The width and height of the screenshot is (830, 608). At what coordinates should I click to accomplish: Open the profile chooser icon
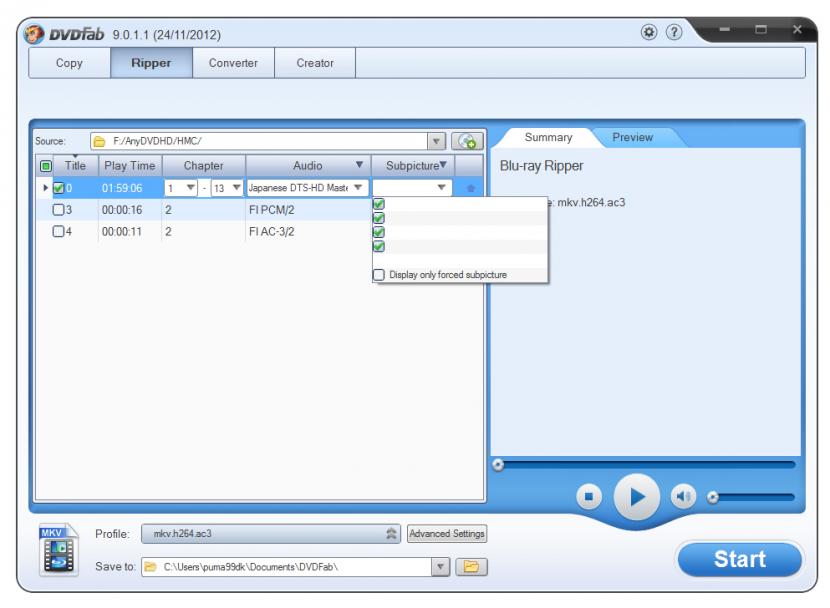point(391,534)
